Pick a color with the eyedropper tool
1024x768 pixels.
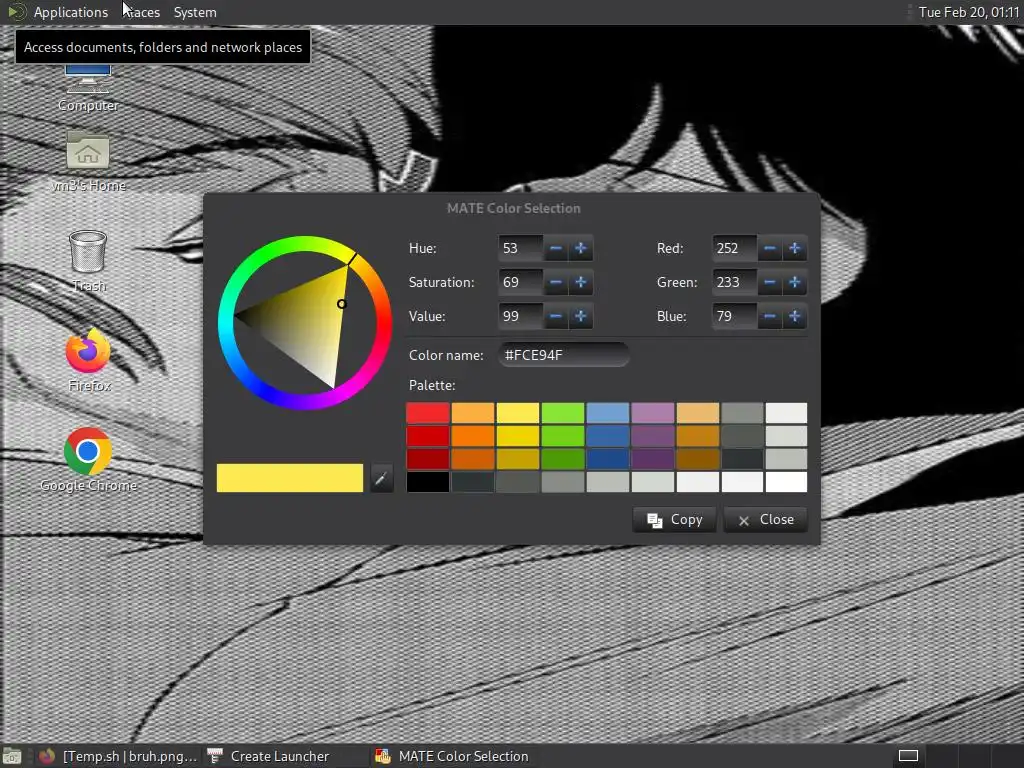381,479
